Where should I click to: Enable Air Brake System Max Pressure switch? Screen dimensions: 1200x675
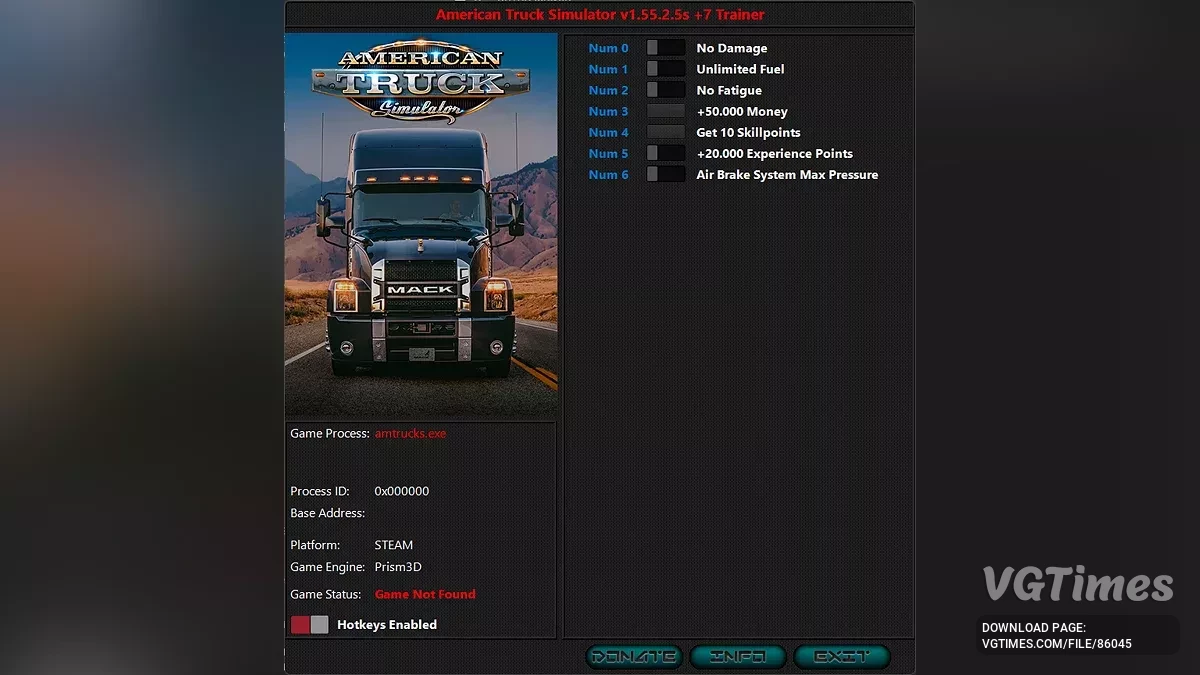pos(666,174)
